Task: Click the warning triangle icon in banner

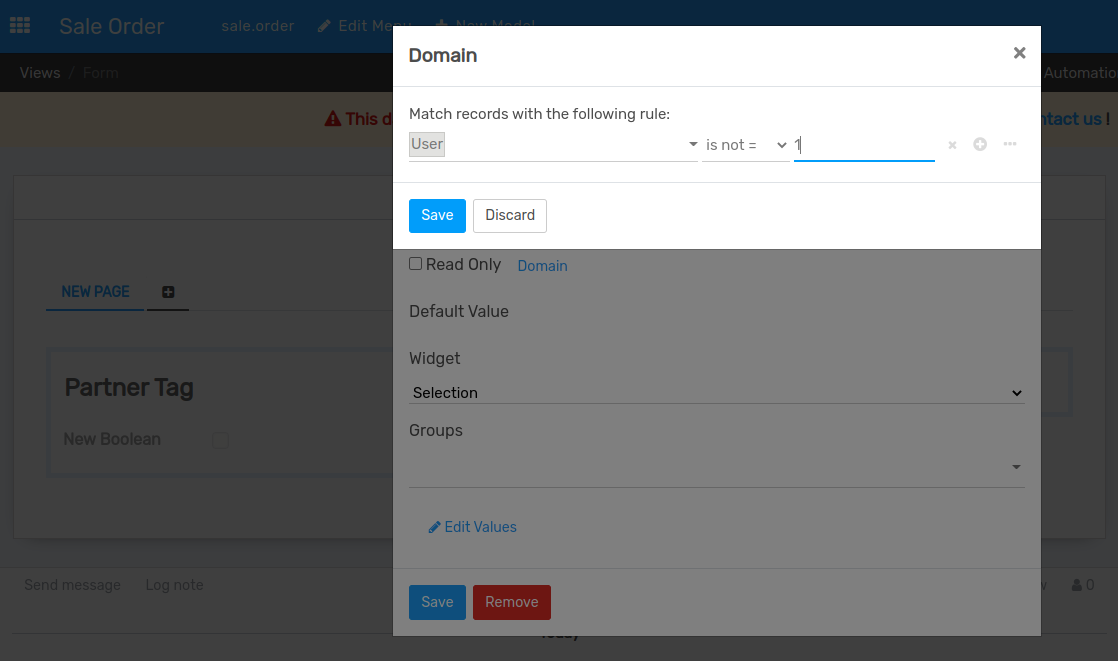Action: 332,119
